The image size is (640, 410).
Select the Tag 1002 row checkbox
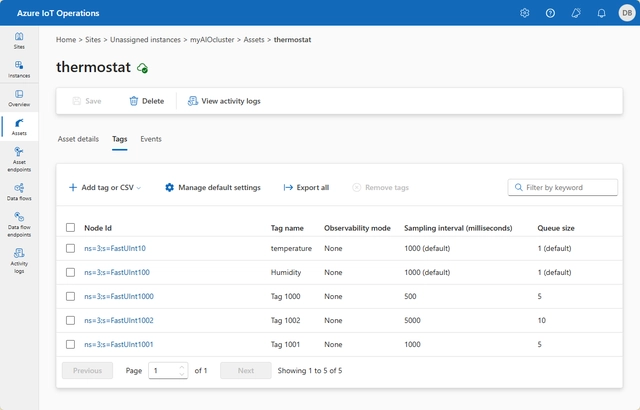71,320
